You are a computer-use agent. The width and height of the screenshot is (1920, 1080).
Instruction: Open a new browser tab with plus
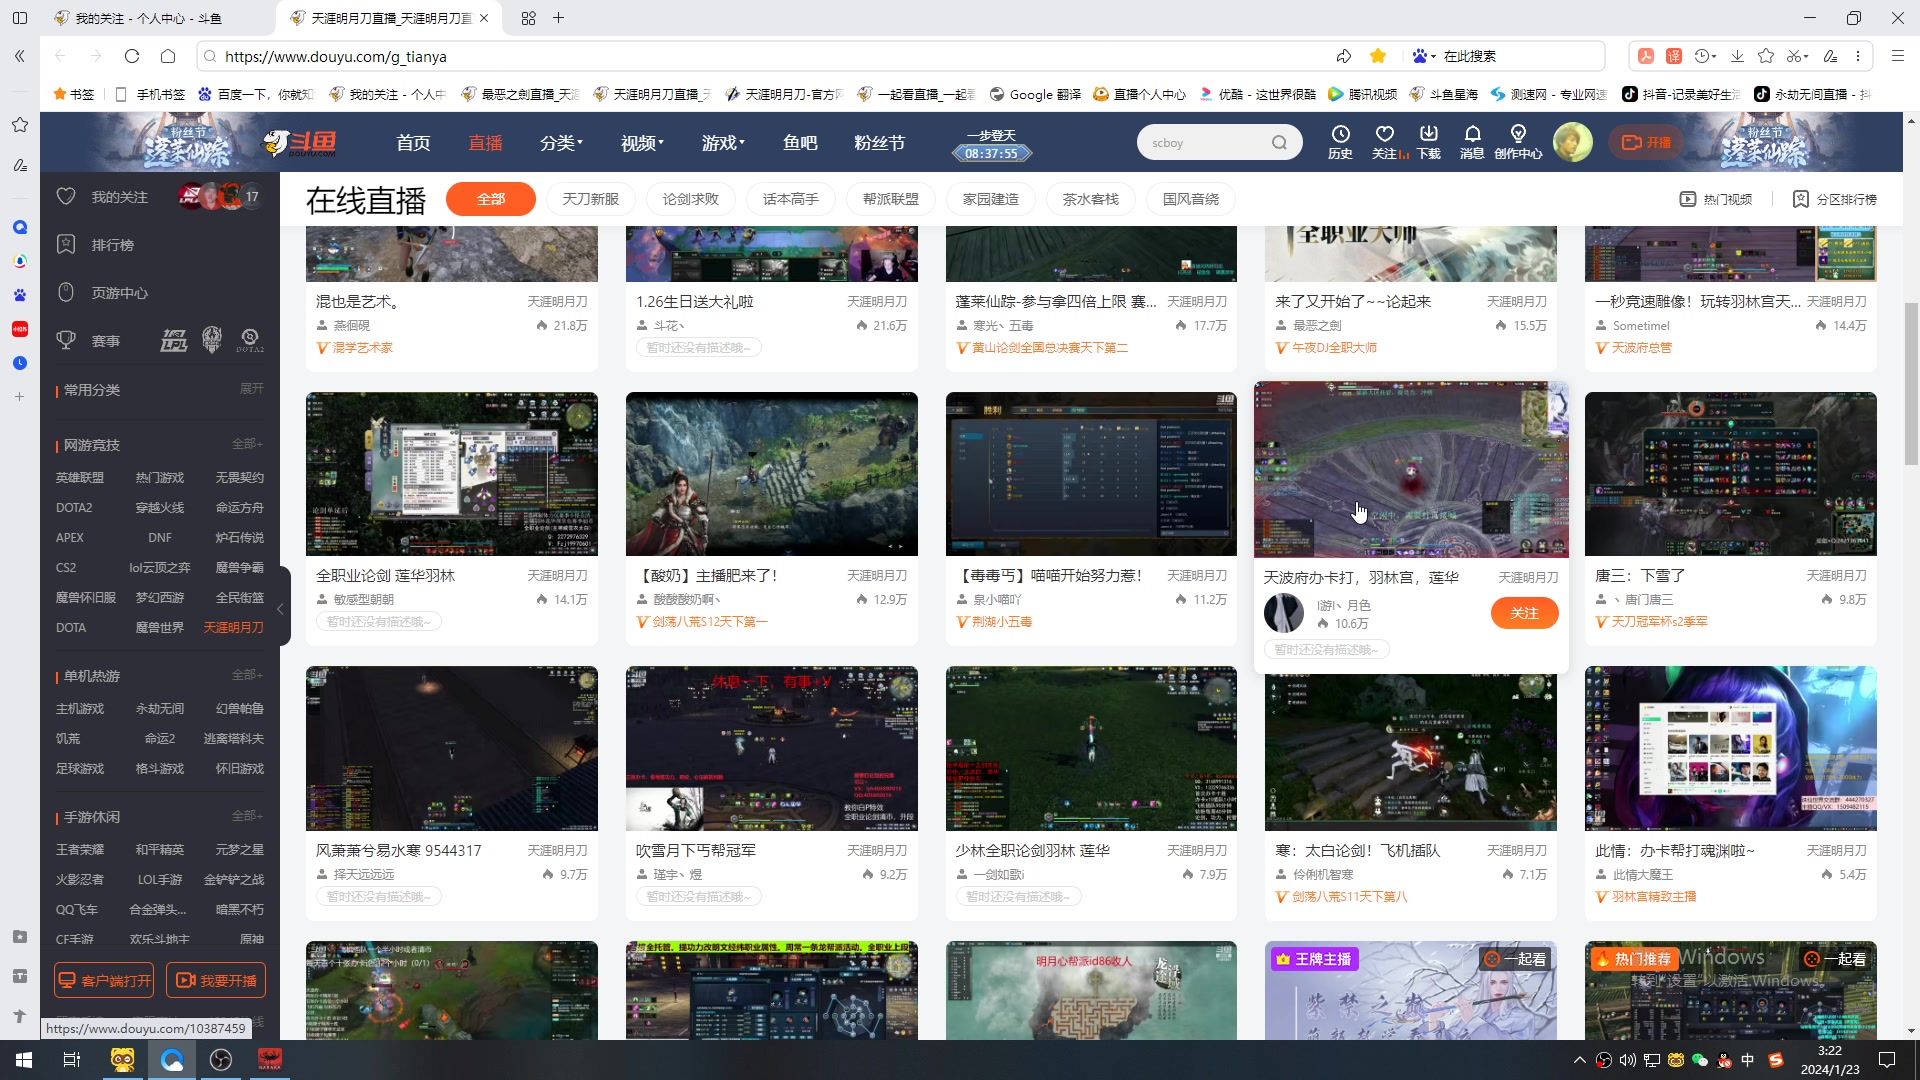(x=559, y=18)
